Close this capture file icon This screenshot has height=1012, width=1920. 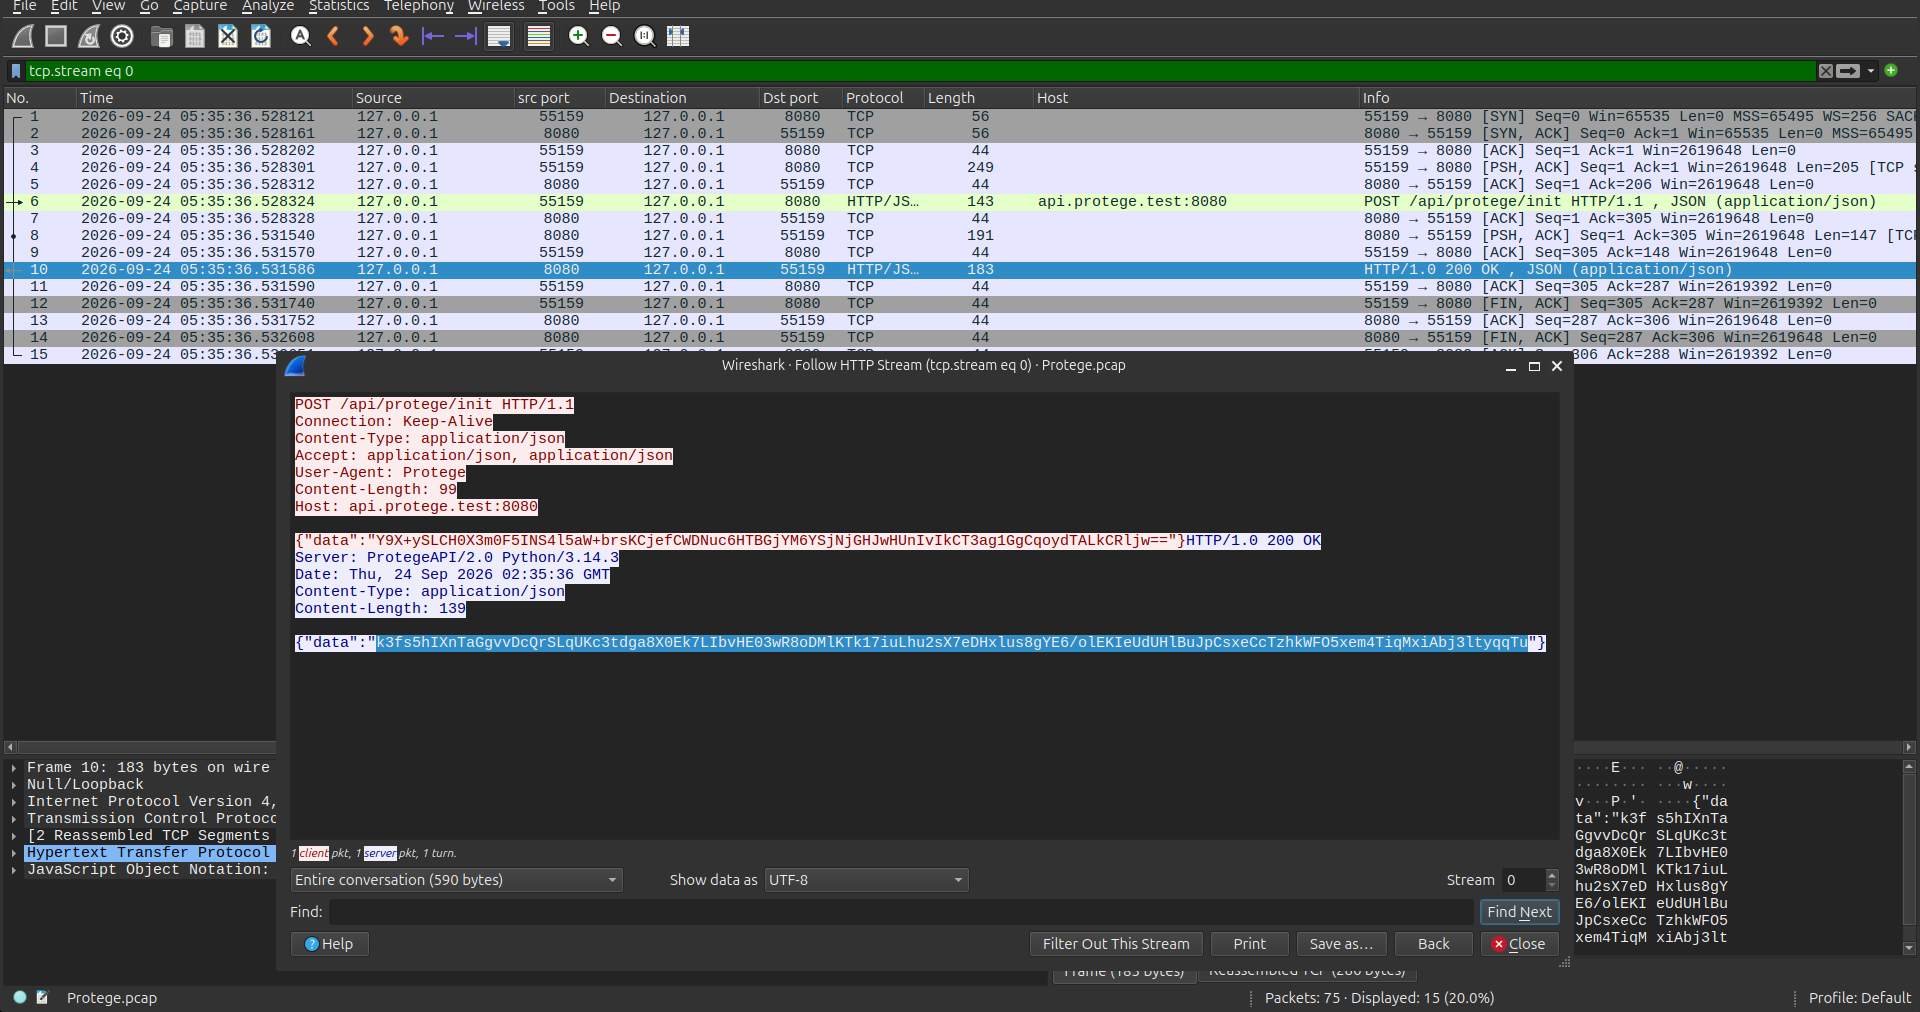(228, 37)
